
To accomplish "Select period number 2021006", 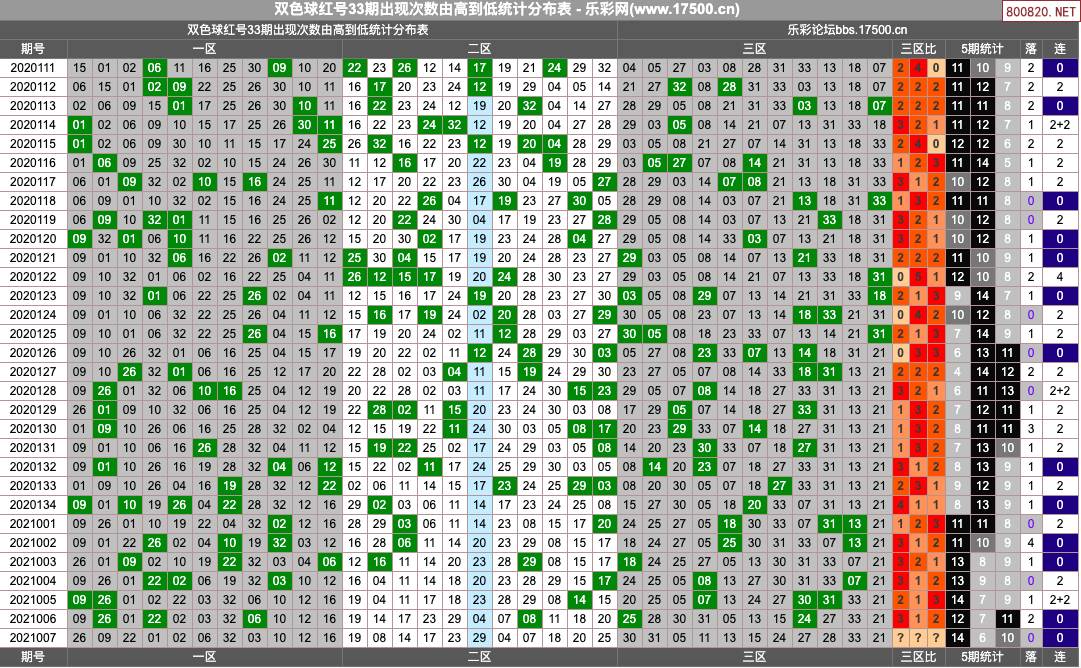I will (33, 619).
